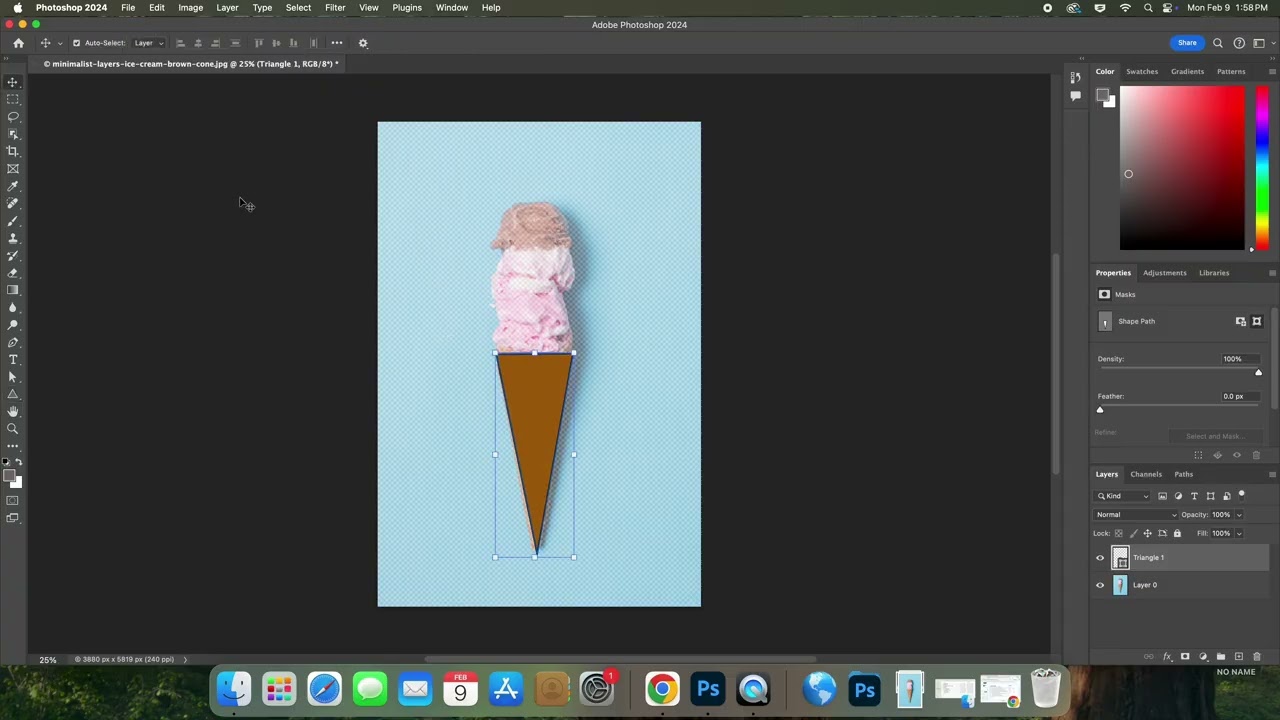Select the Path Selection arrow tool
1280x720 pixels.
point(13,377)
